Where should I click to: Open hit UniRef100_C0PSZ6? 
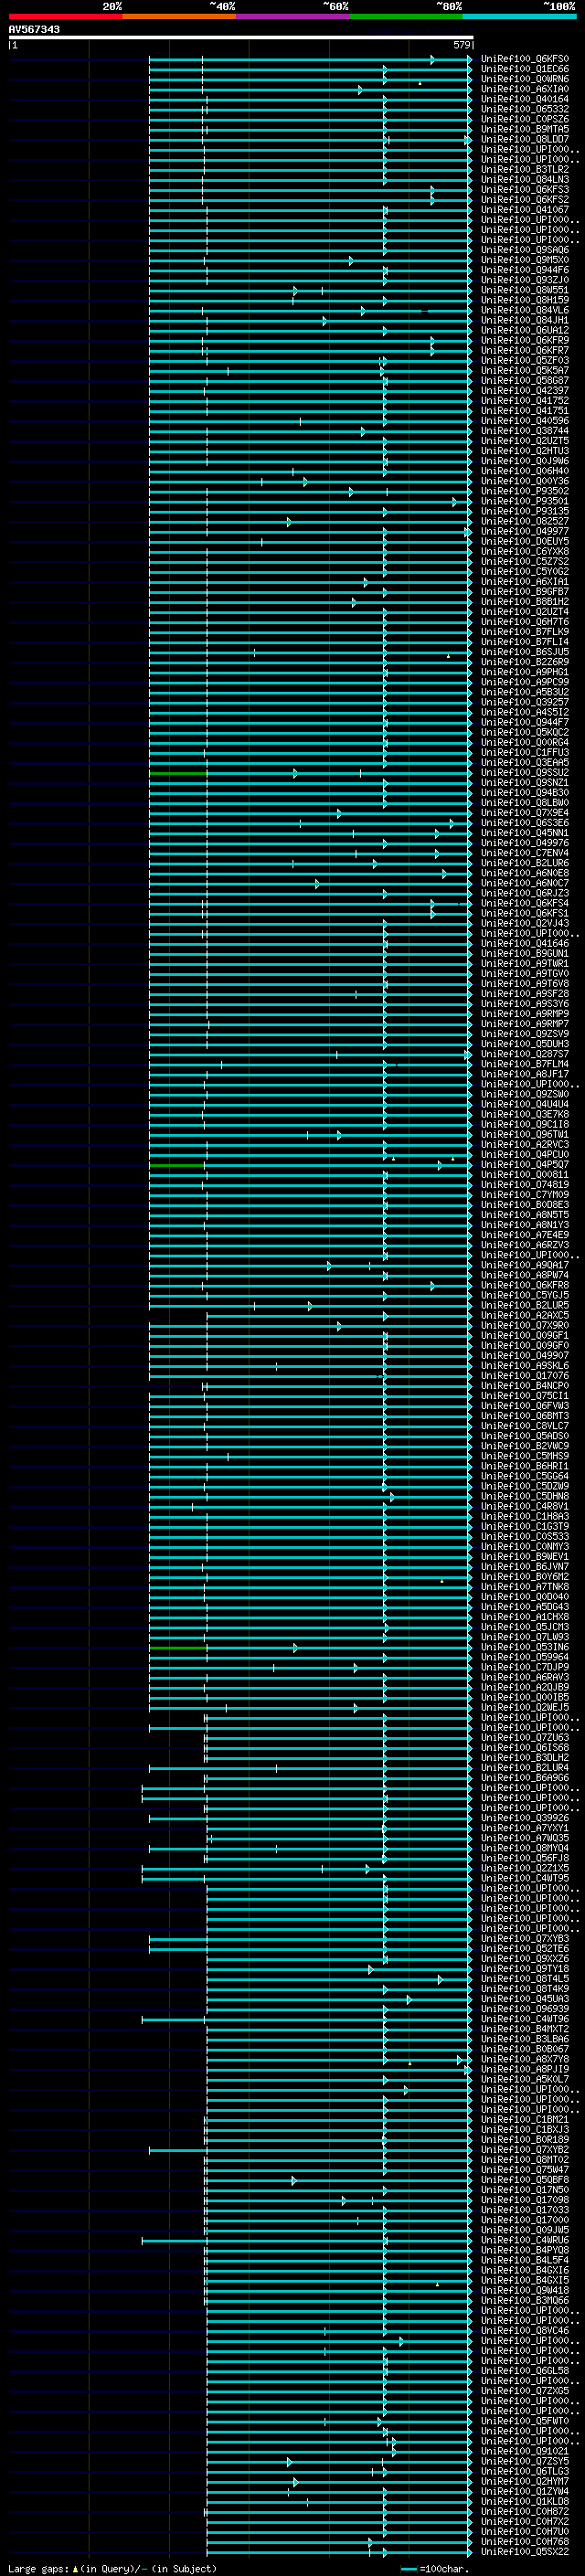pos(525,119)
